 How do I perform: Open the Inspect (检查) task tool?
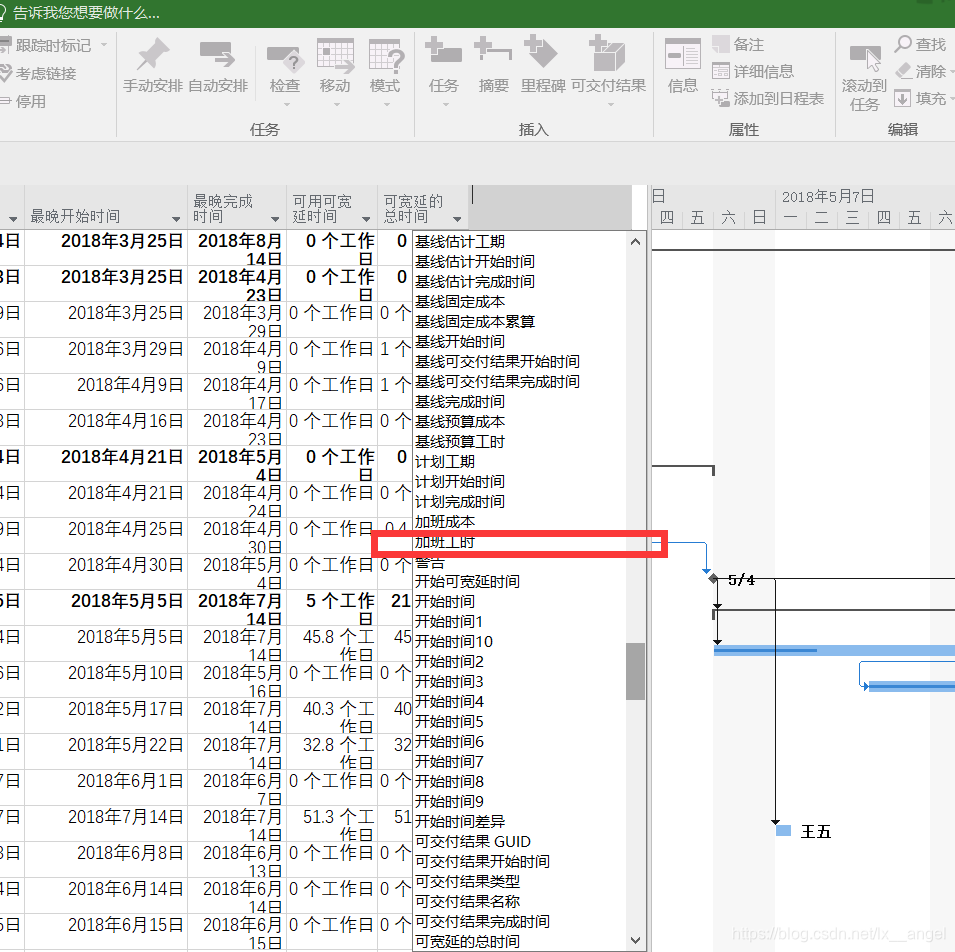(284, 58)
